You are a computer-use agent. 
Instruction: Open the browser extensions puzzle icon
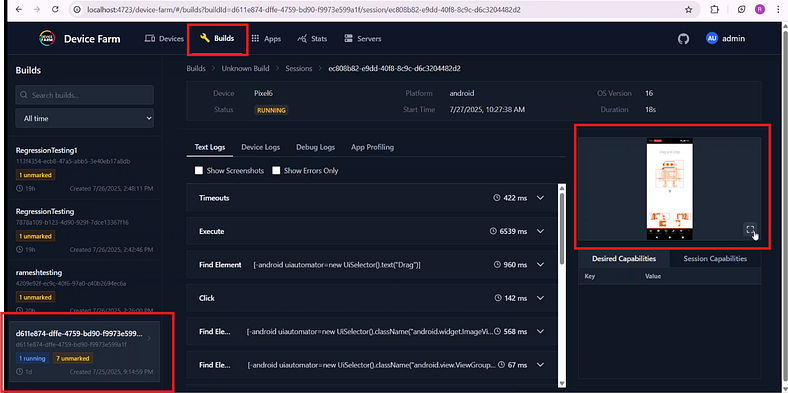(x=714, y=10)
